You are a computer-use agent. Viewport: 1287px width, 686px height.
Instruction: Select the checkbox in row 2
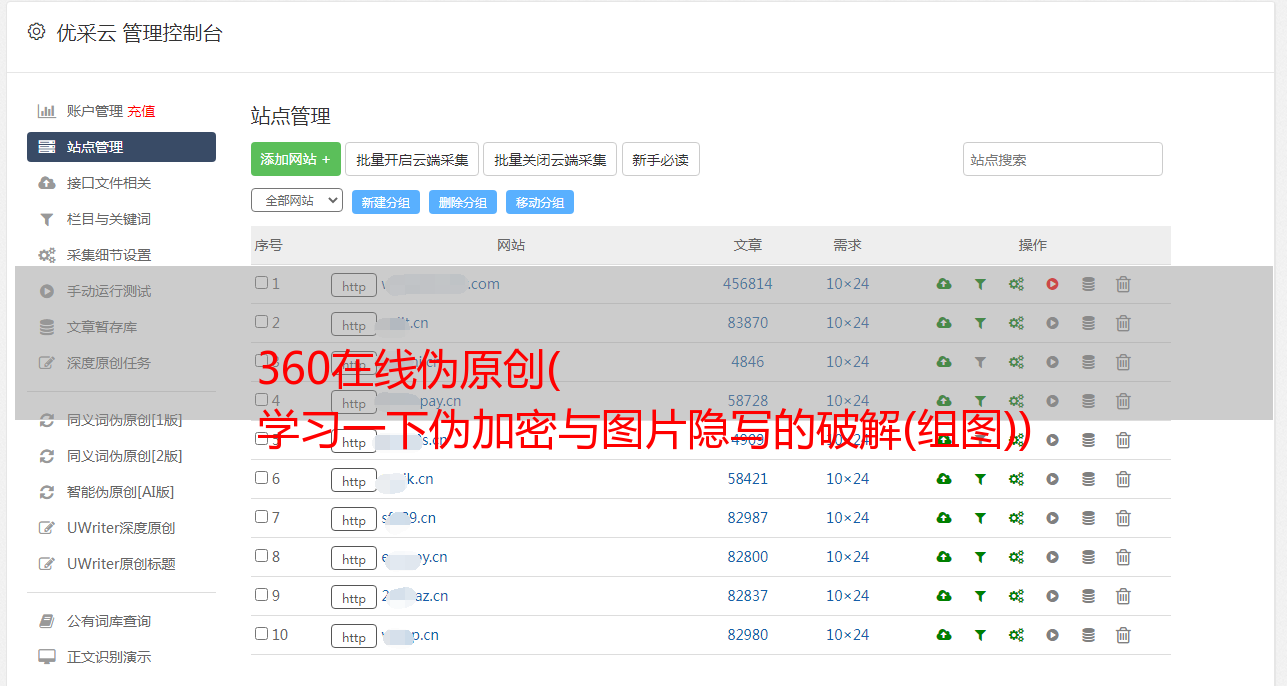point(261,322)
